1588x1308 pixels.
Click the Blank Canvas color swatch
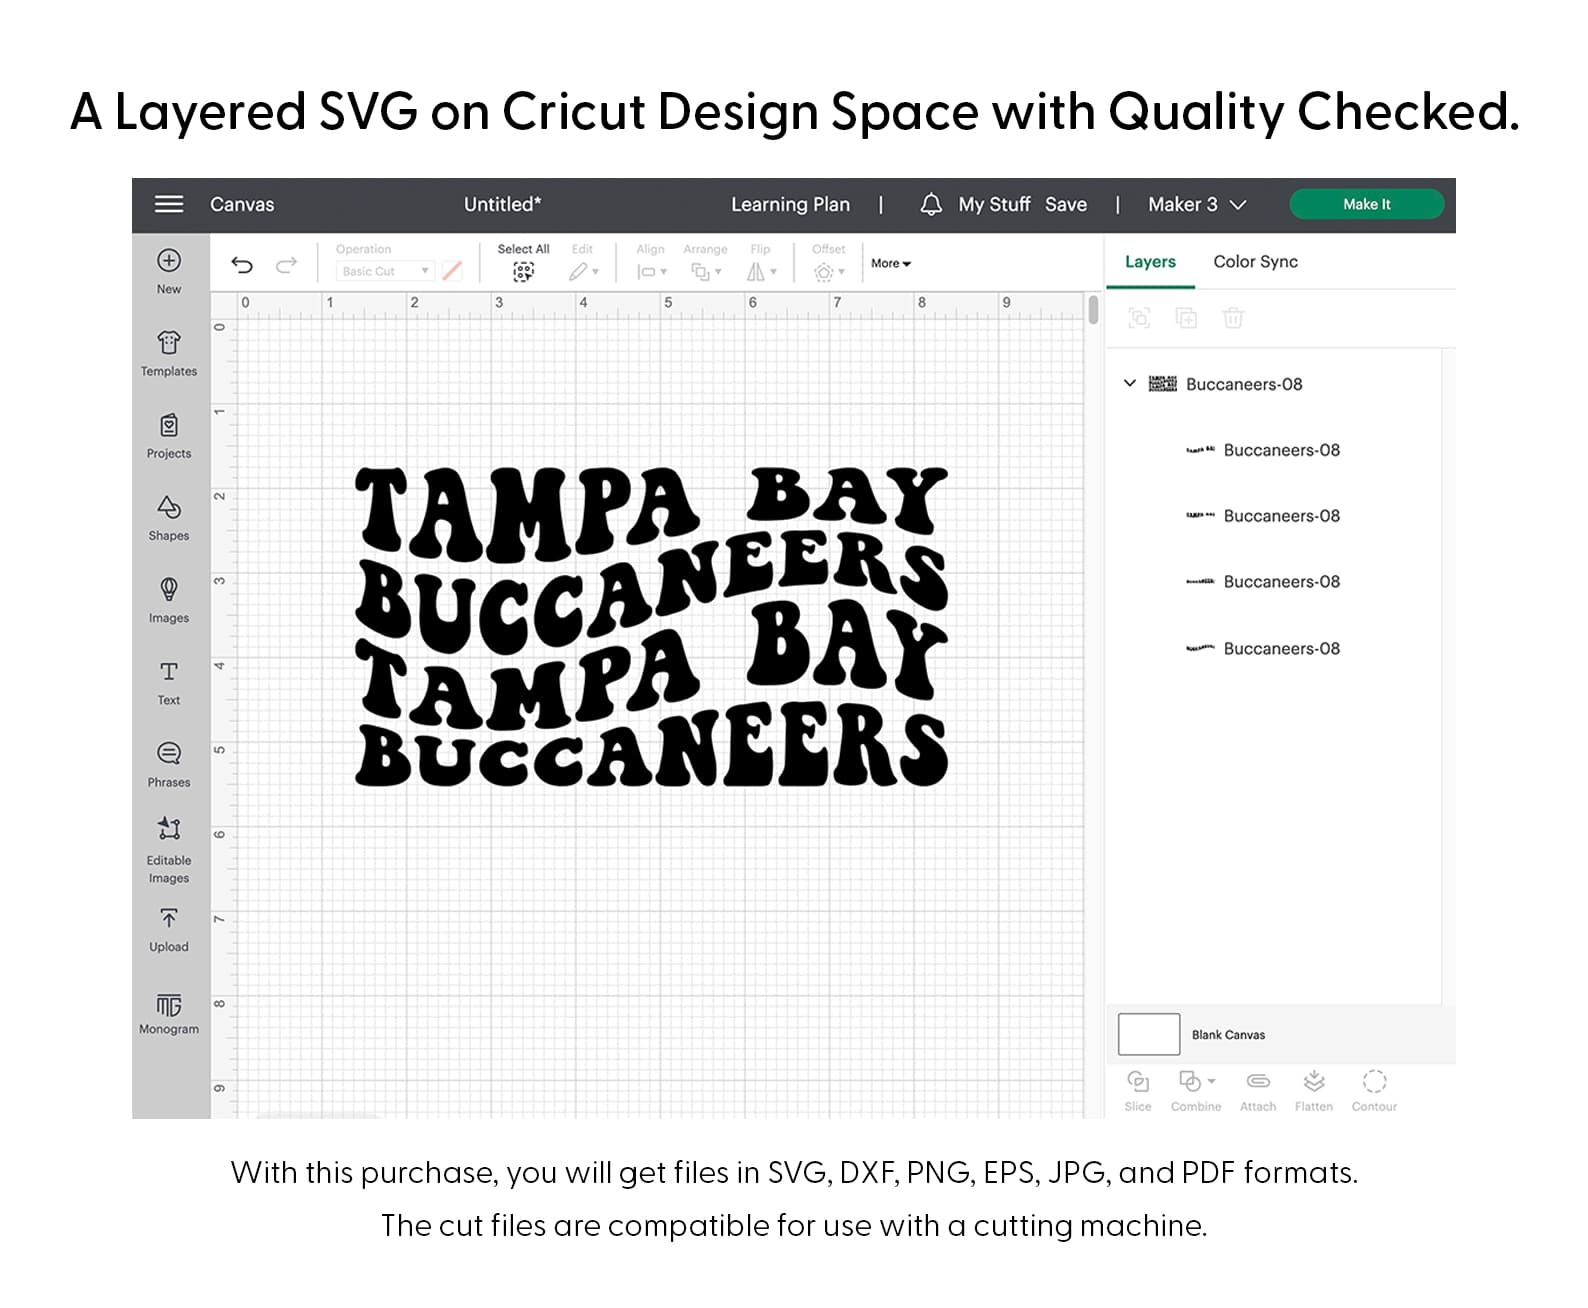coord(1148,1034)
